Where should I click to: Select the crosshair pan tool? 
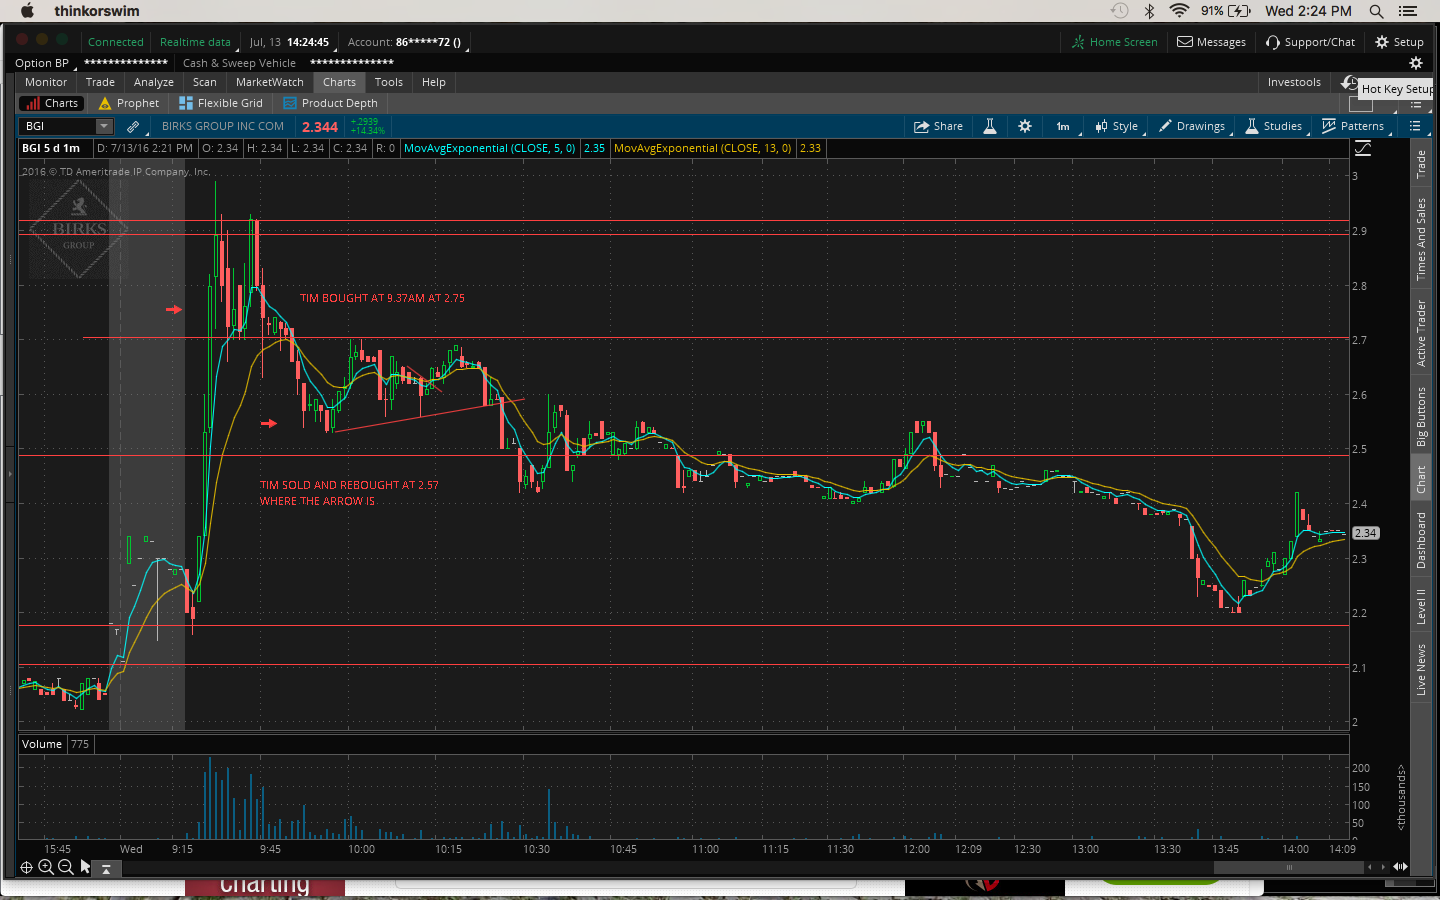26,867
